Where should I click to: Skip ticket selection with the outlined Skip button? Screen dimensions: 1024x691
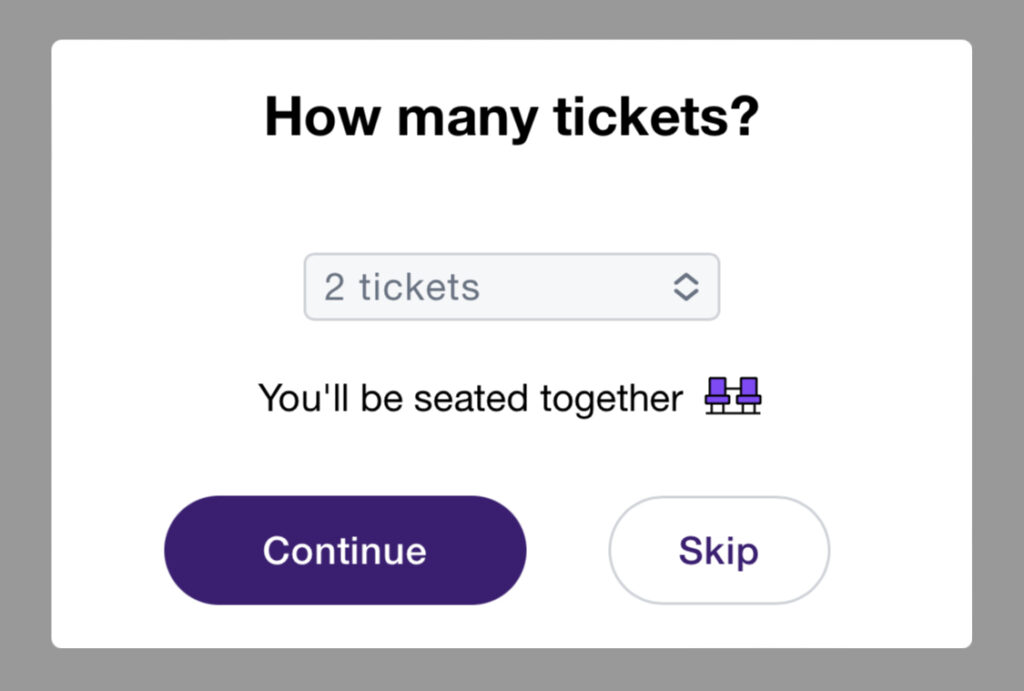coord(718,550)
